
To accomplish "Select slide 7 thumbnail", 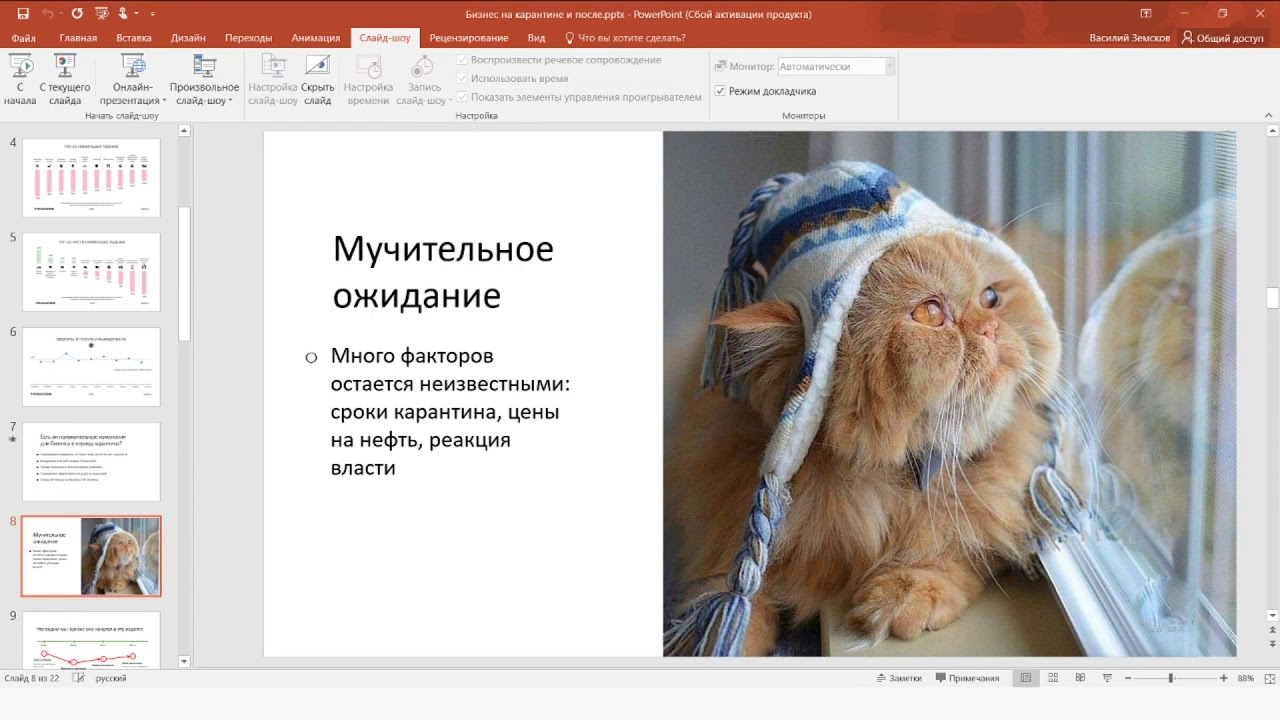I will pos(91,462).
